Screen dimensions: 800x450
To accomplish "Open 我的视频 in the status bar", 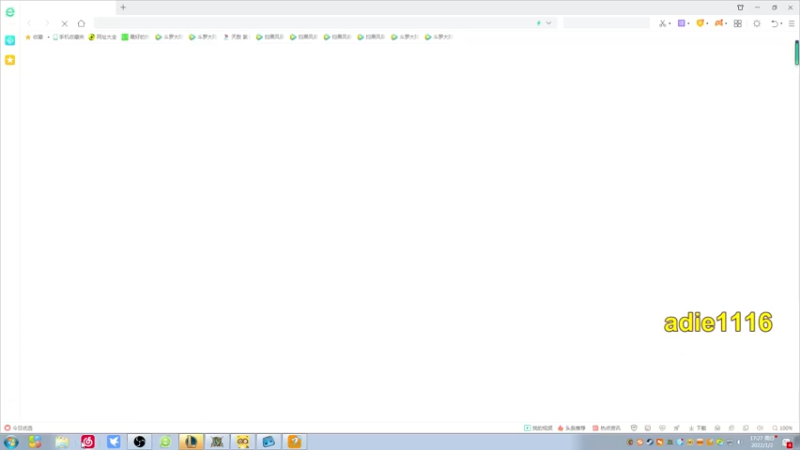I will [x=538, y=428].
